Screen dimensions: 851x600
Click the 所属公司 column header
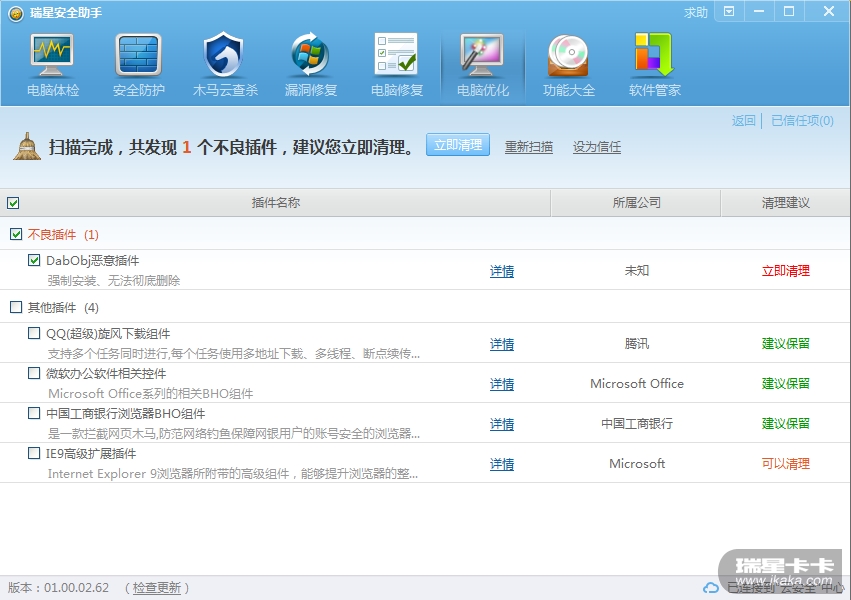[636, 203]
